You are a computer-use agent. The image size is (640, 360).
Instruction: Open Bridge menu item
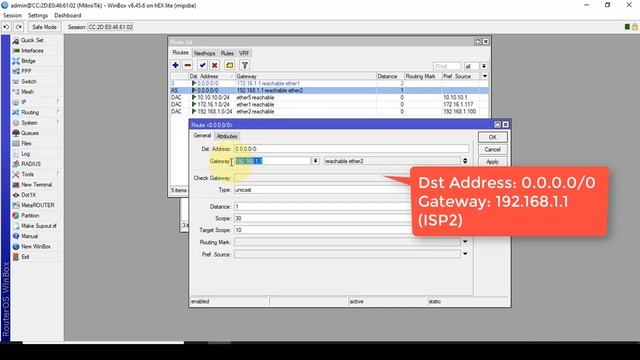[28, 61]
